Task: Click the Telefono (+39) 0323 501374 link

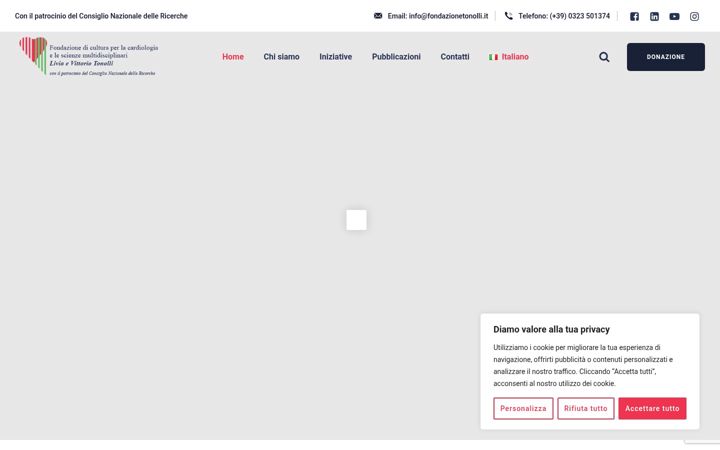Action: pyautogui.click(x=564, y=16)
